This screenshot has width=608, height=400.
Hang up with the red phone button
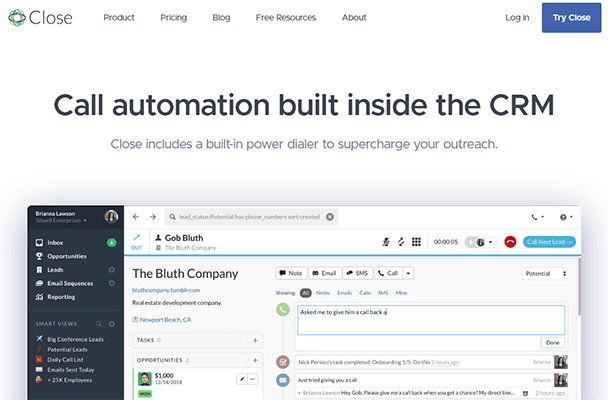tap(510, 242)
